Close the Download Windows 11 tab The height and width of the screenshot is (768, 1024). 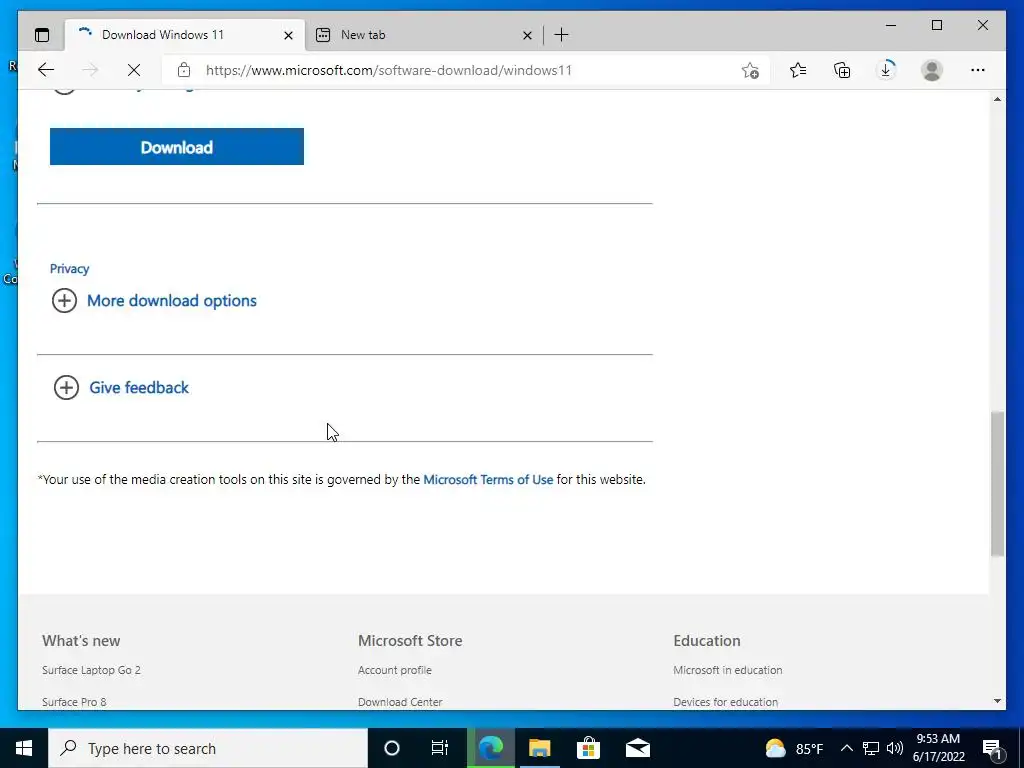(288, 35)
